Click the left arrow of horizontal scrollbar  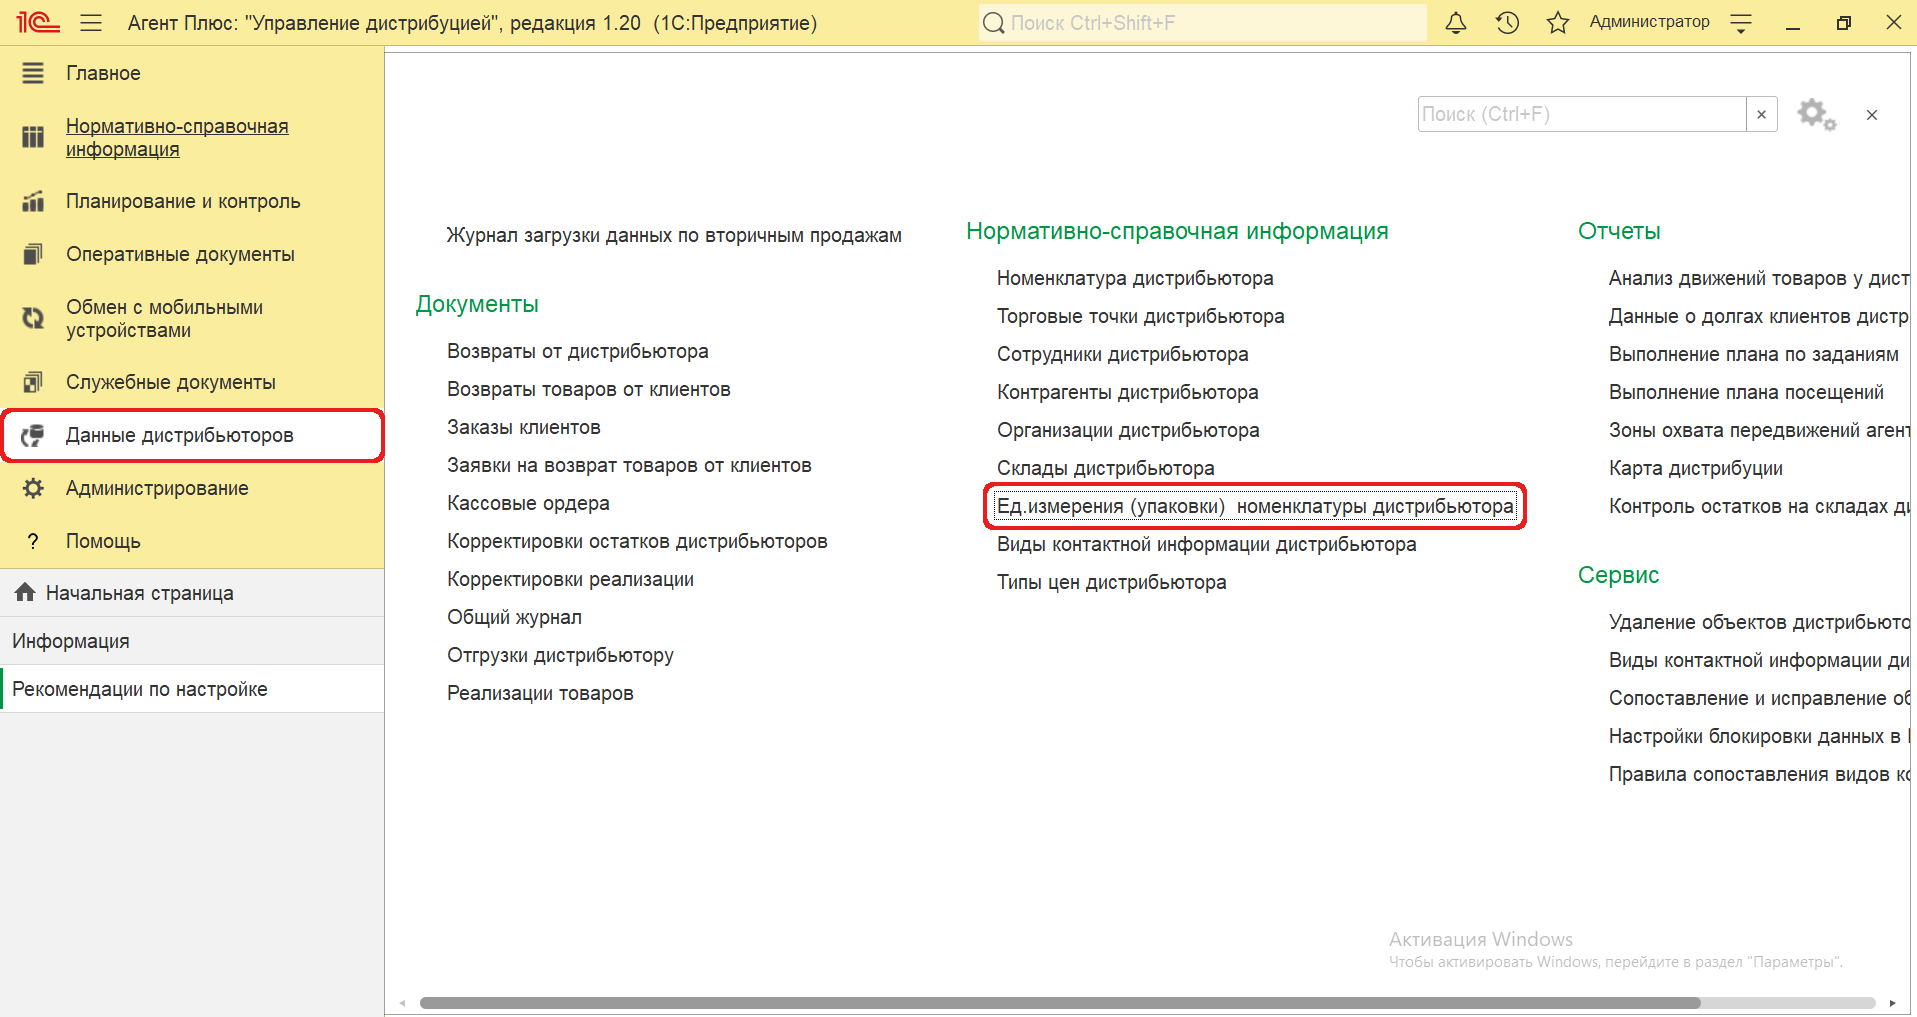click(403, 1003)
